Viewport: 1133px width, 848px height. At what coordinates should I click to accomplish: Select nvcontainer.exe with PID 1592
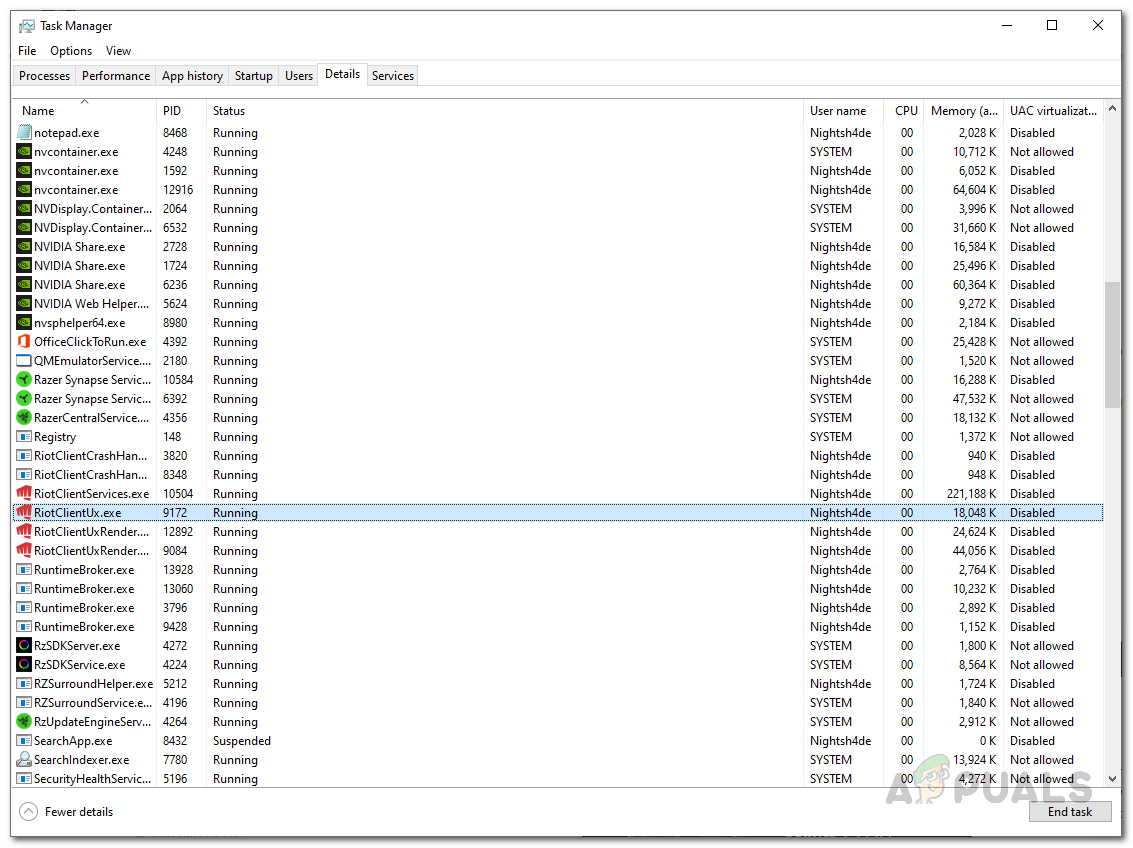pyautogui.click(x=76, y=170)
